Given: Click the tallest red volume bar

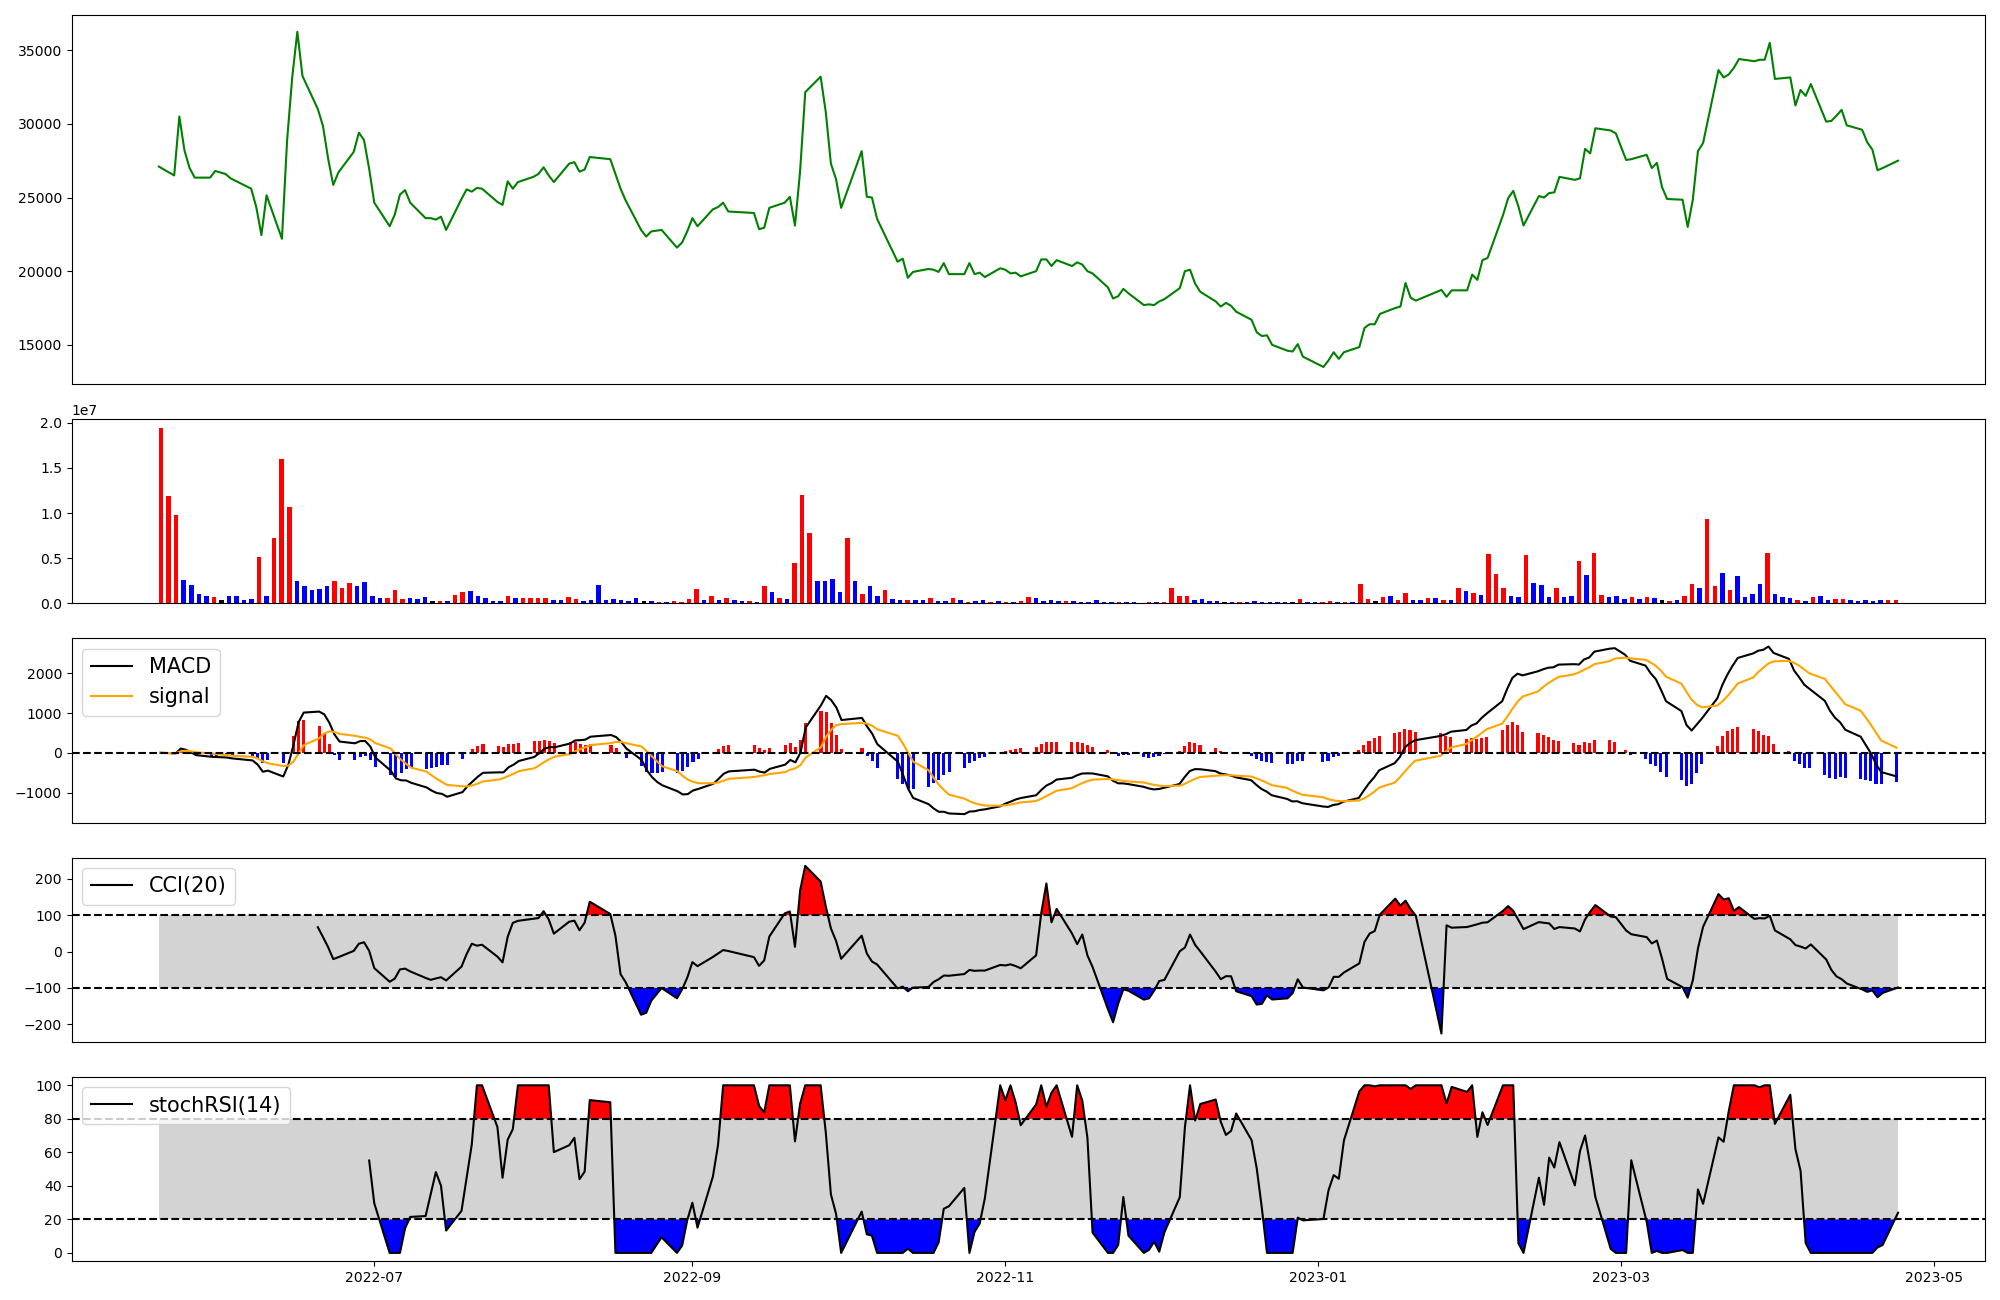Looking at the screenshot, I should pos(161,515).
